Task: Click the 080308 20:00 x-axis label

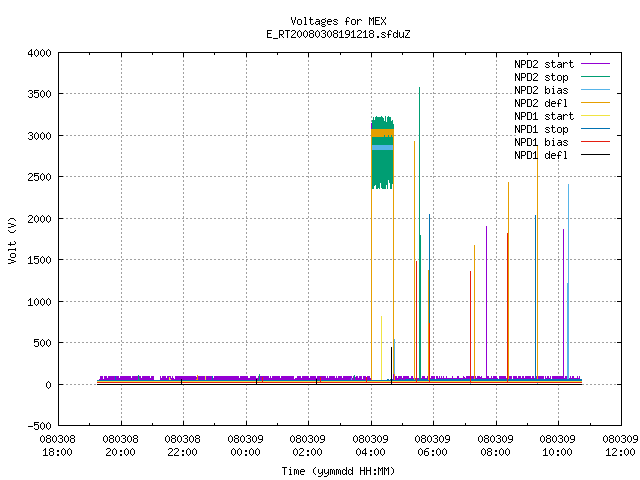Action: pyautogui.click(x=120, y=445)
